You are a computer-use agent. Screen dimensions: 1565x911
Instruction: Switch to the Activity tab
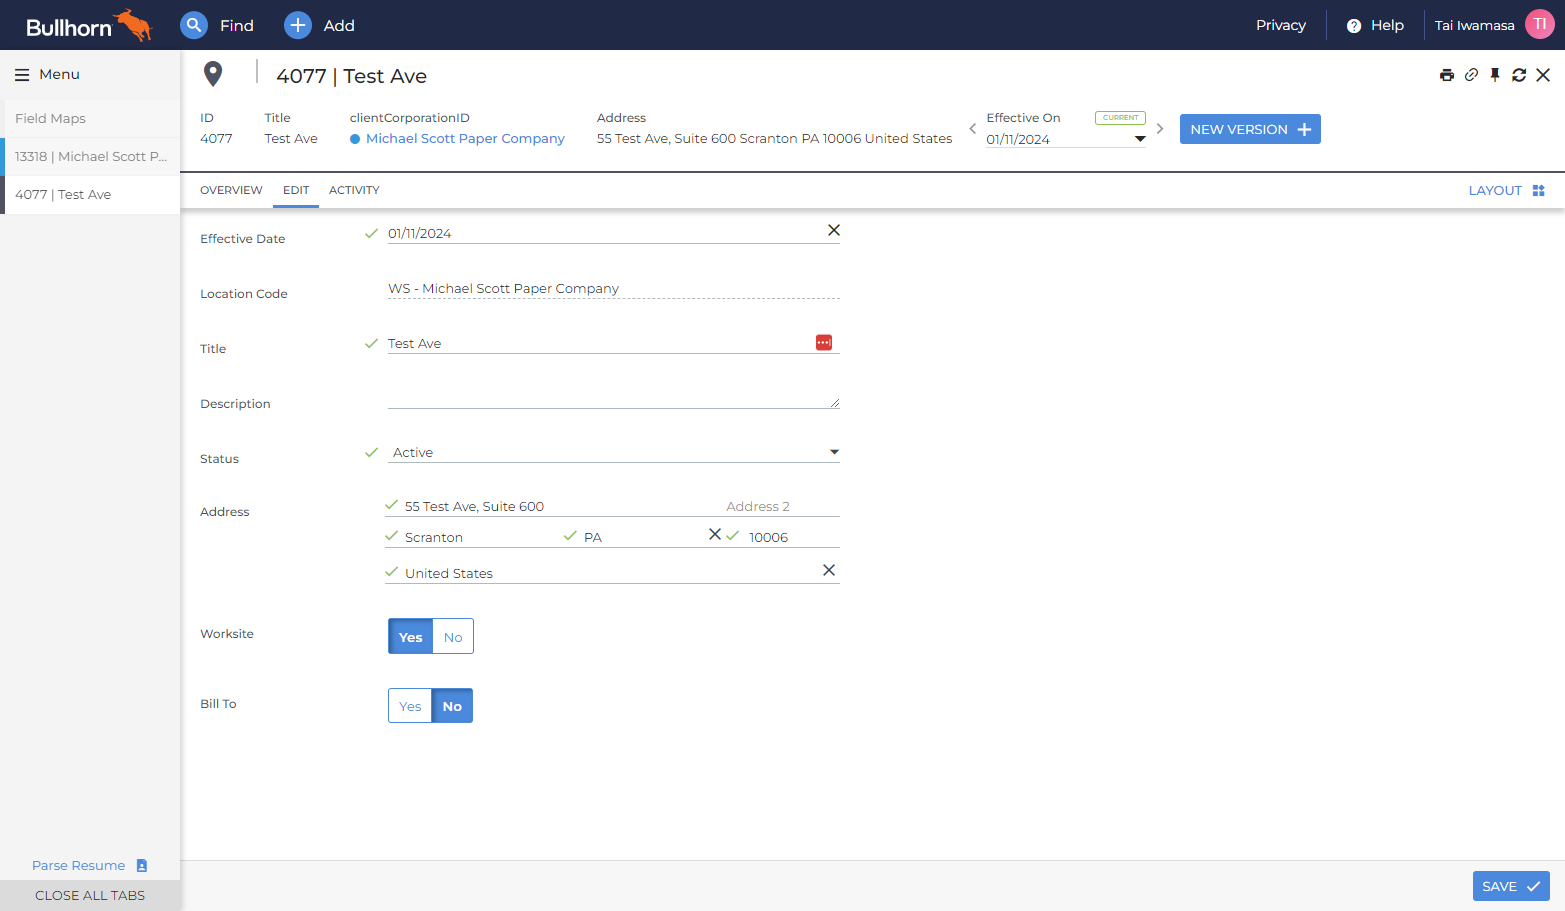click(354, 190)
